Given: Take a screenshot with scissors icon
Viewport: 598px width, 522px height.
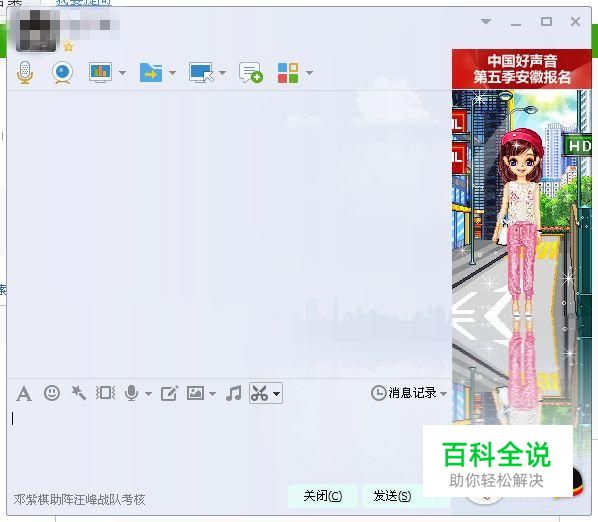Looking at the screenshot, I should click(x=259, y=393).
